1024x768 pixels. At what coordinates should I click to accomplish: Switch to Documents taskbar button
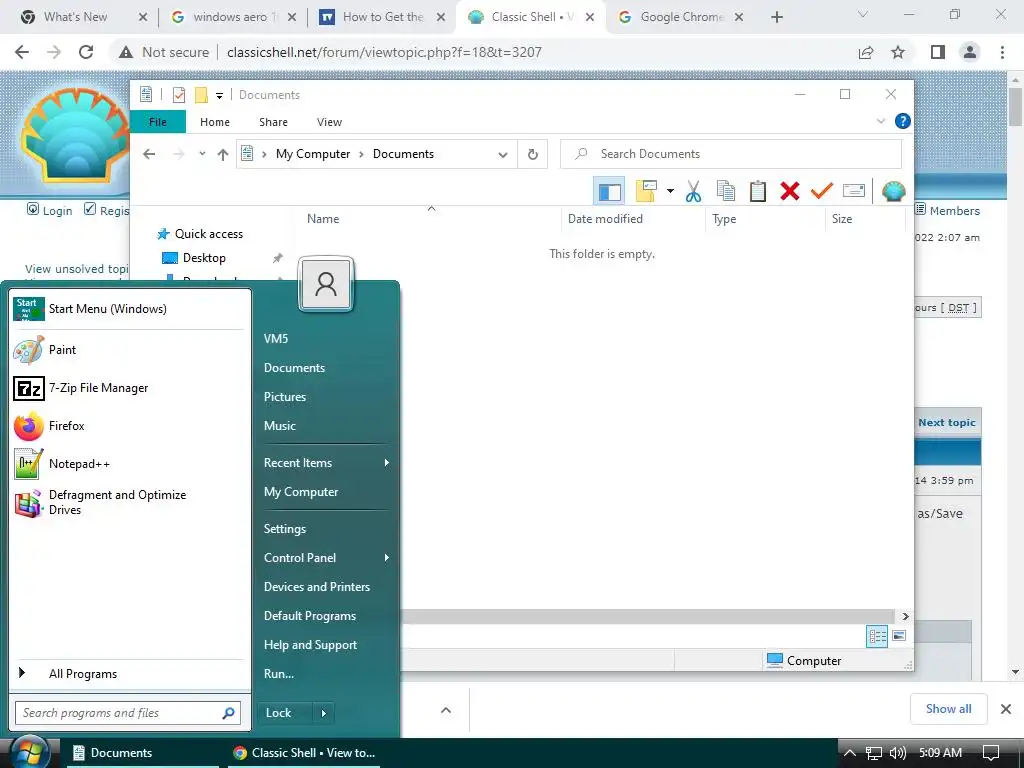142,753
